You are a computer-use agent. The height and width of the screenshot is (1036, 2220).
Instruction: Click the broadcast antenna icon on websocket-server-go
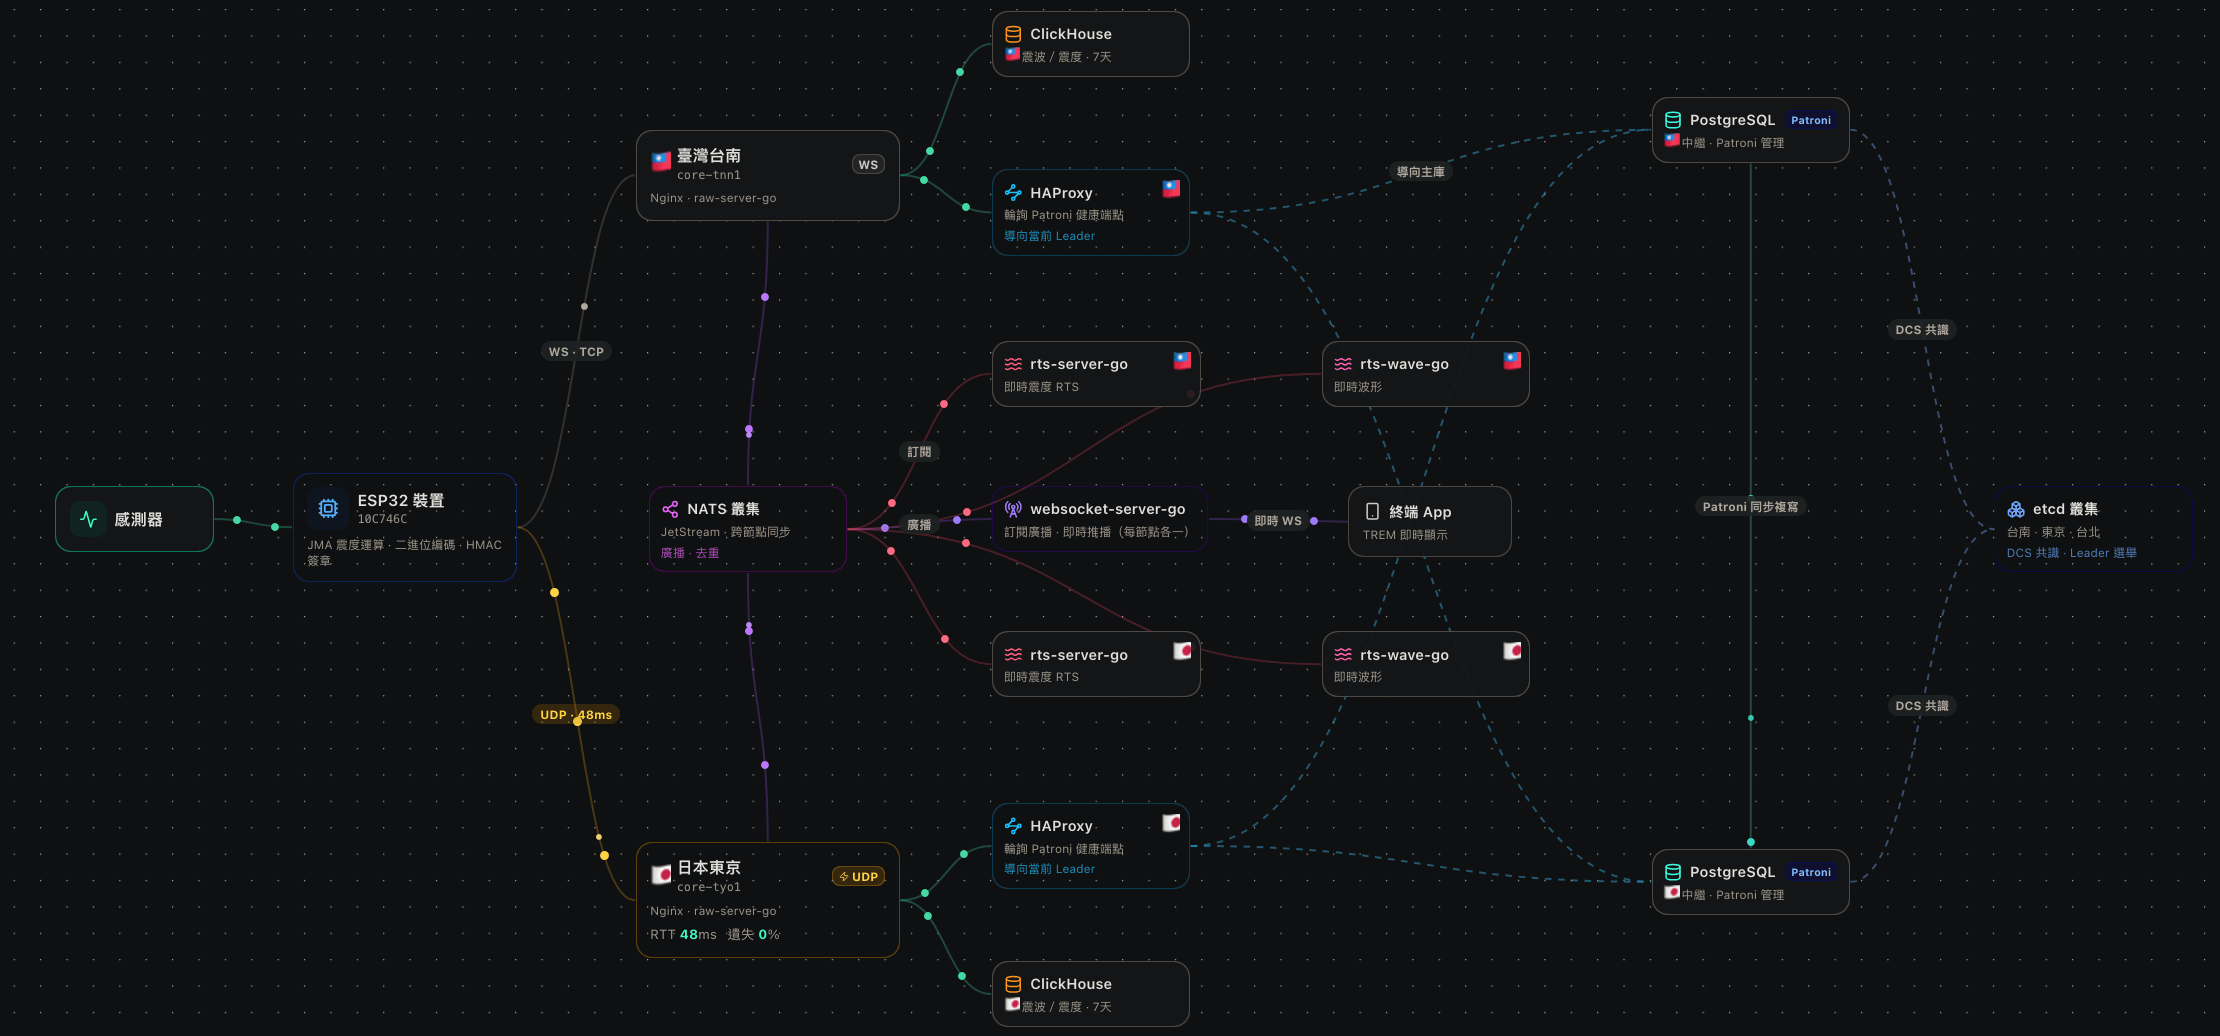pyautogui.click(x=1013, y=509)
